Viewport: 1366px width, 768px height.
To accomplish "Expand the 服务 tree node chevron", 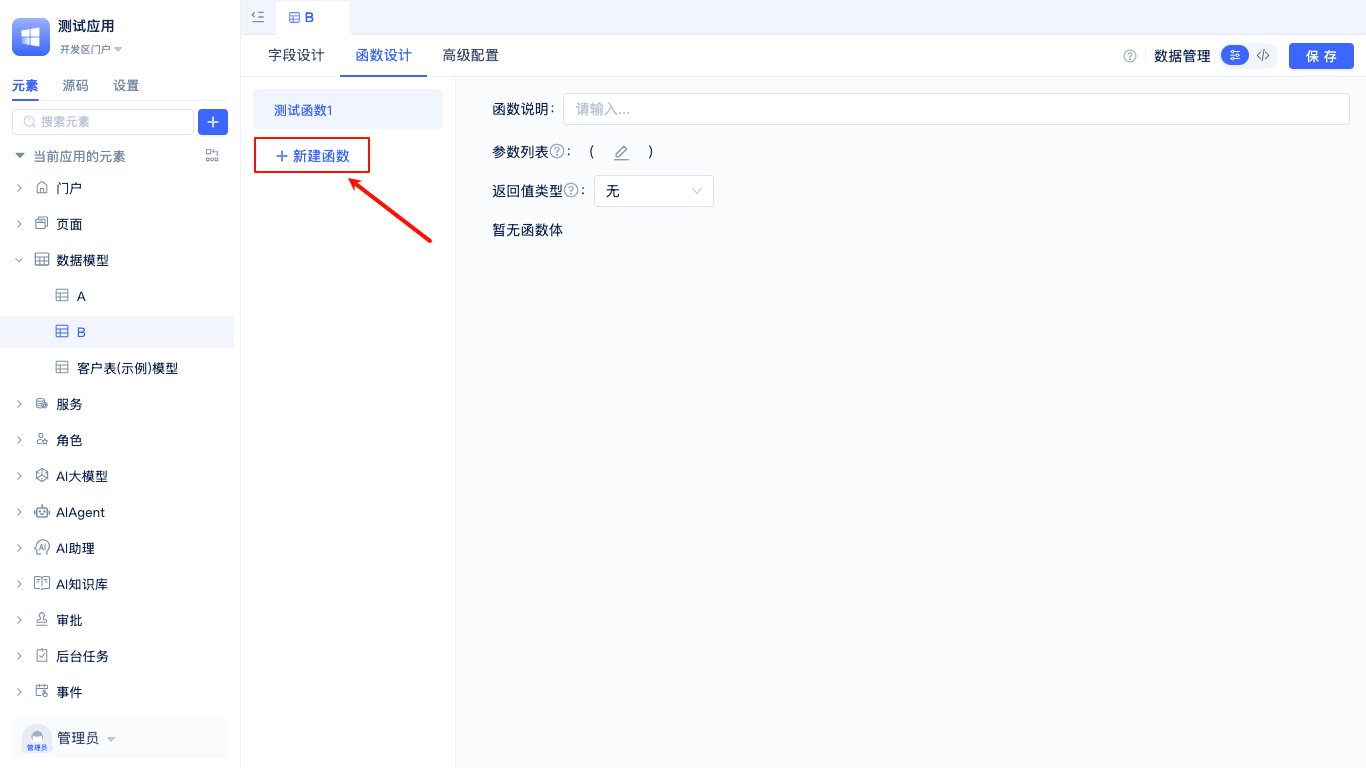I will [x=19, y=404].
